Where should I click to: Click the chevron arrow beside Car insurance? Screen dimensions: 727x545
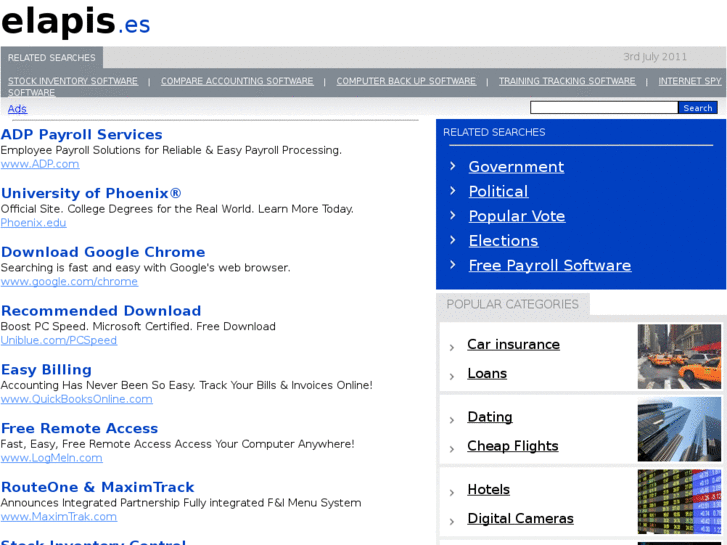pos(452,347)
